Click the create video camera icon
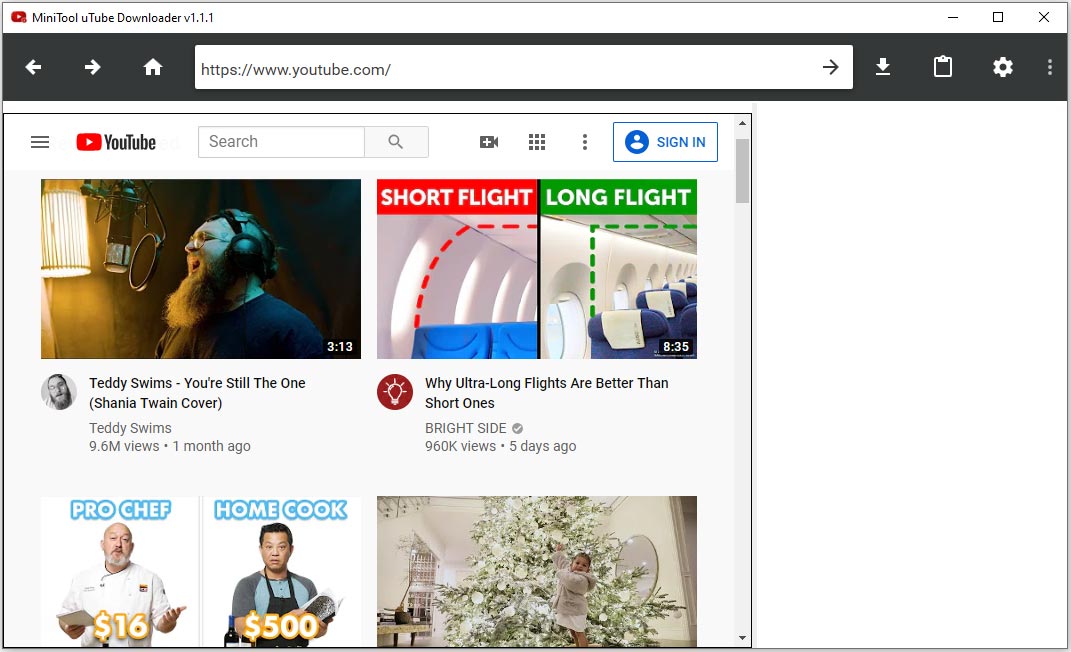1071x652 pixels. click(489, 142)
